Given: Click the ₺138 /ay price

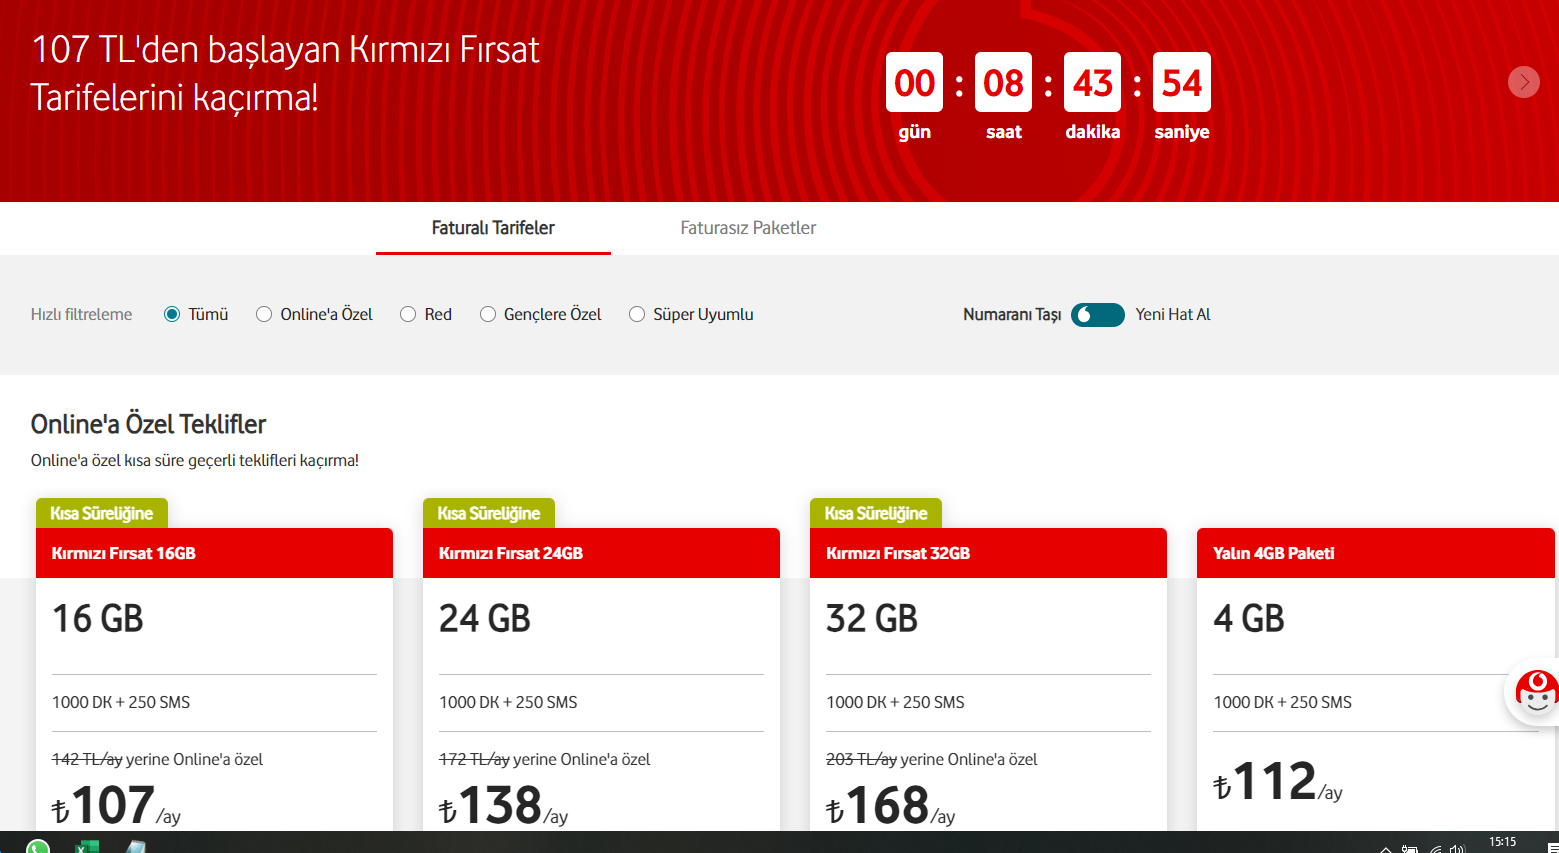Looking at the screenshot, I should click(503, 805).
